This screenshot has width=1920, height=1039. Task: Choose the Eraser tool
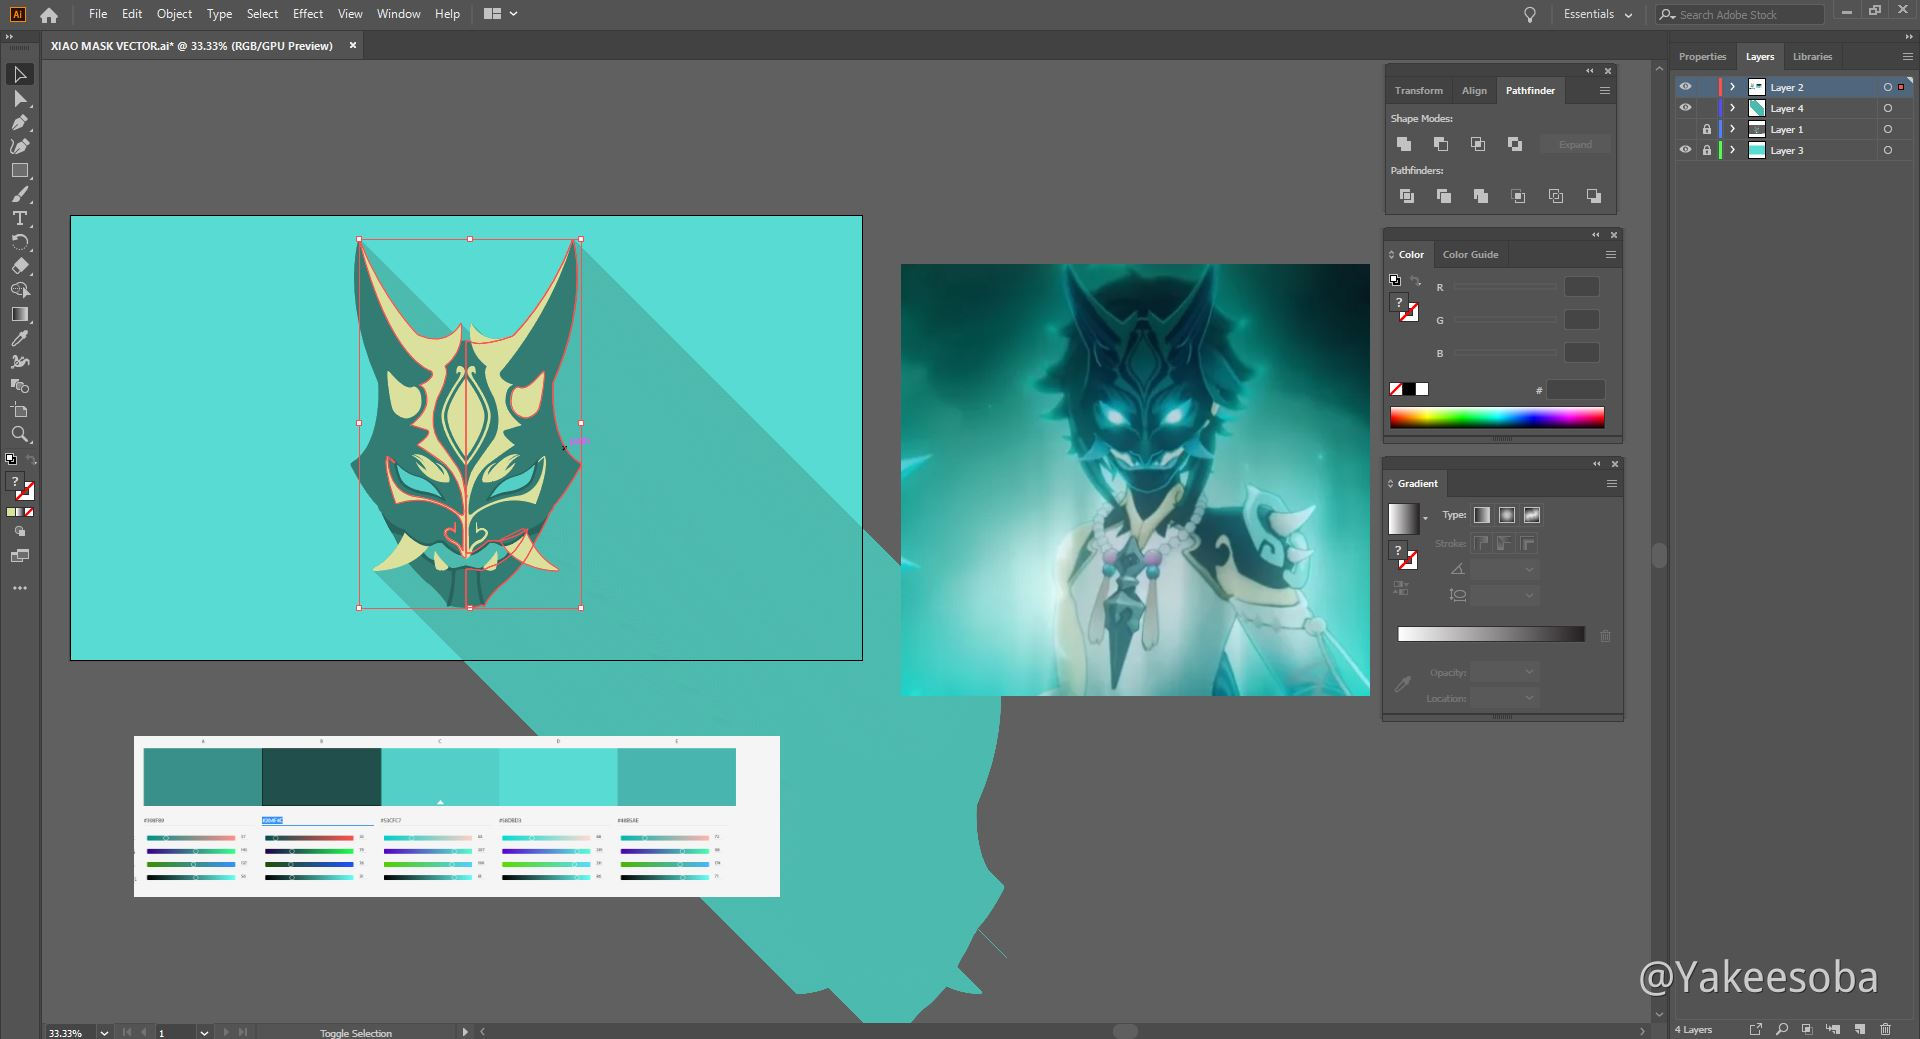coord(20,265)
